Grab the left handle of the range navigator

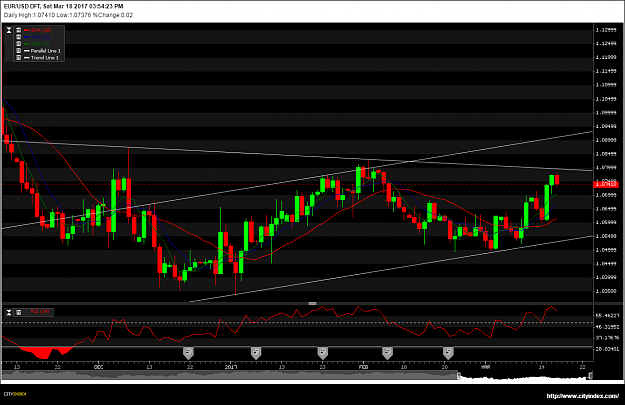pyautogui.click(x=459, y=375)
